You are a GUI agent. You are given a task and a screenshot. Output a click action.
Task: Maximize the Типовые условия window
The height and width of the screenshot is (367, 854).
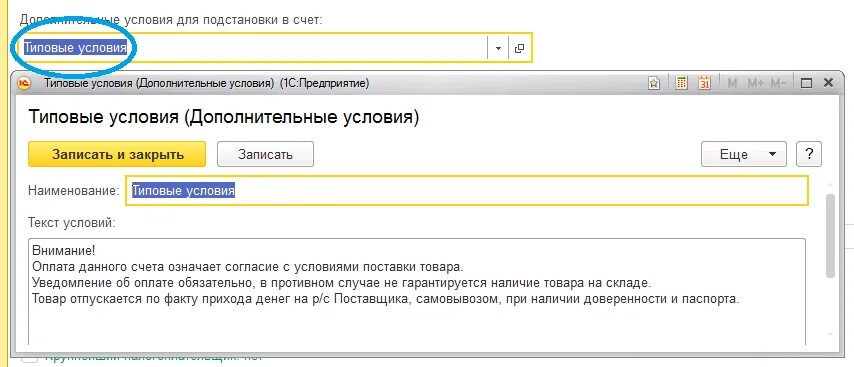click(x=806, y=83)
